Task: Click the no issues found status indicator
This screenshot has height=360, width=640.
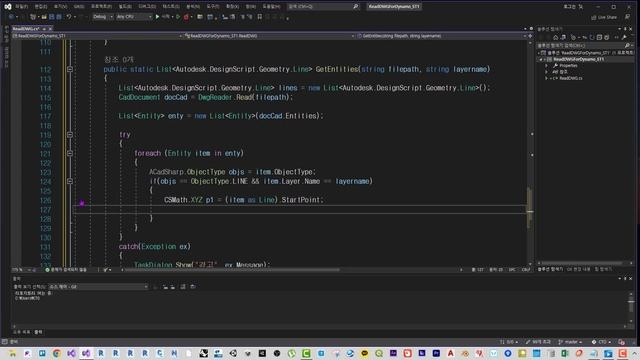Action: [66, 270]
